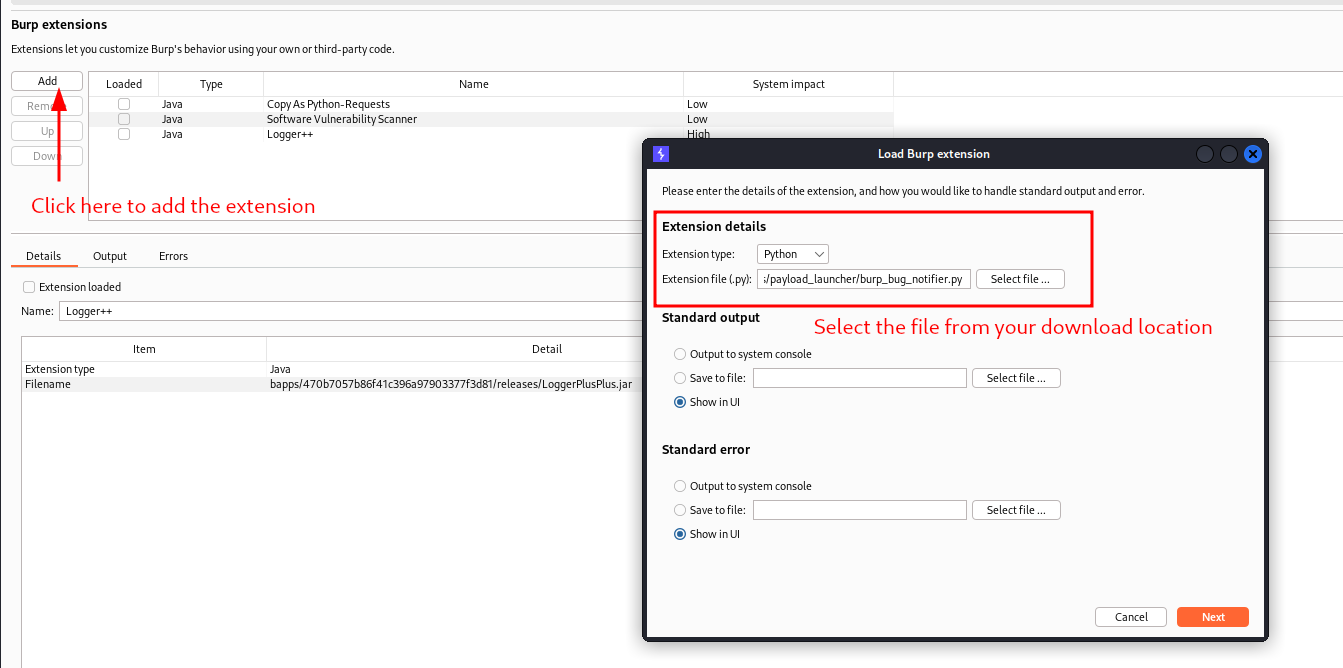Click the Extension file path field
1343x668 pixels.
click(864, 279)
